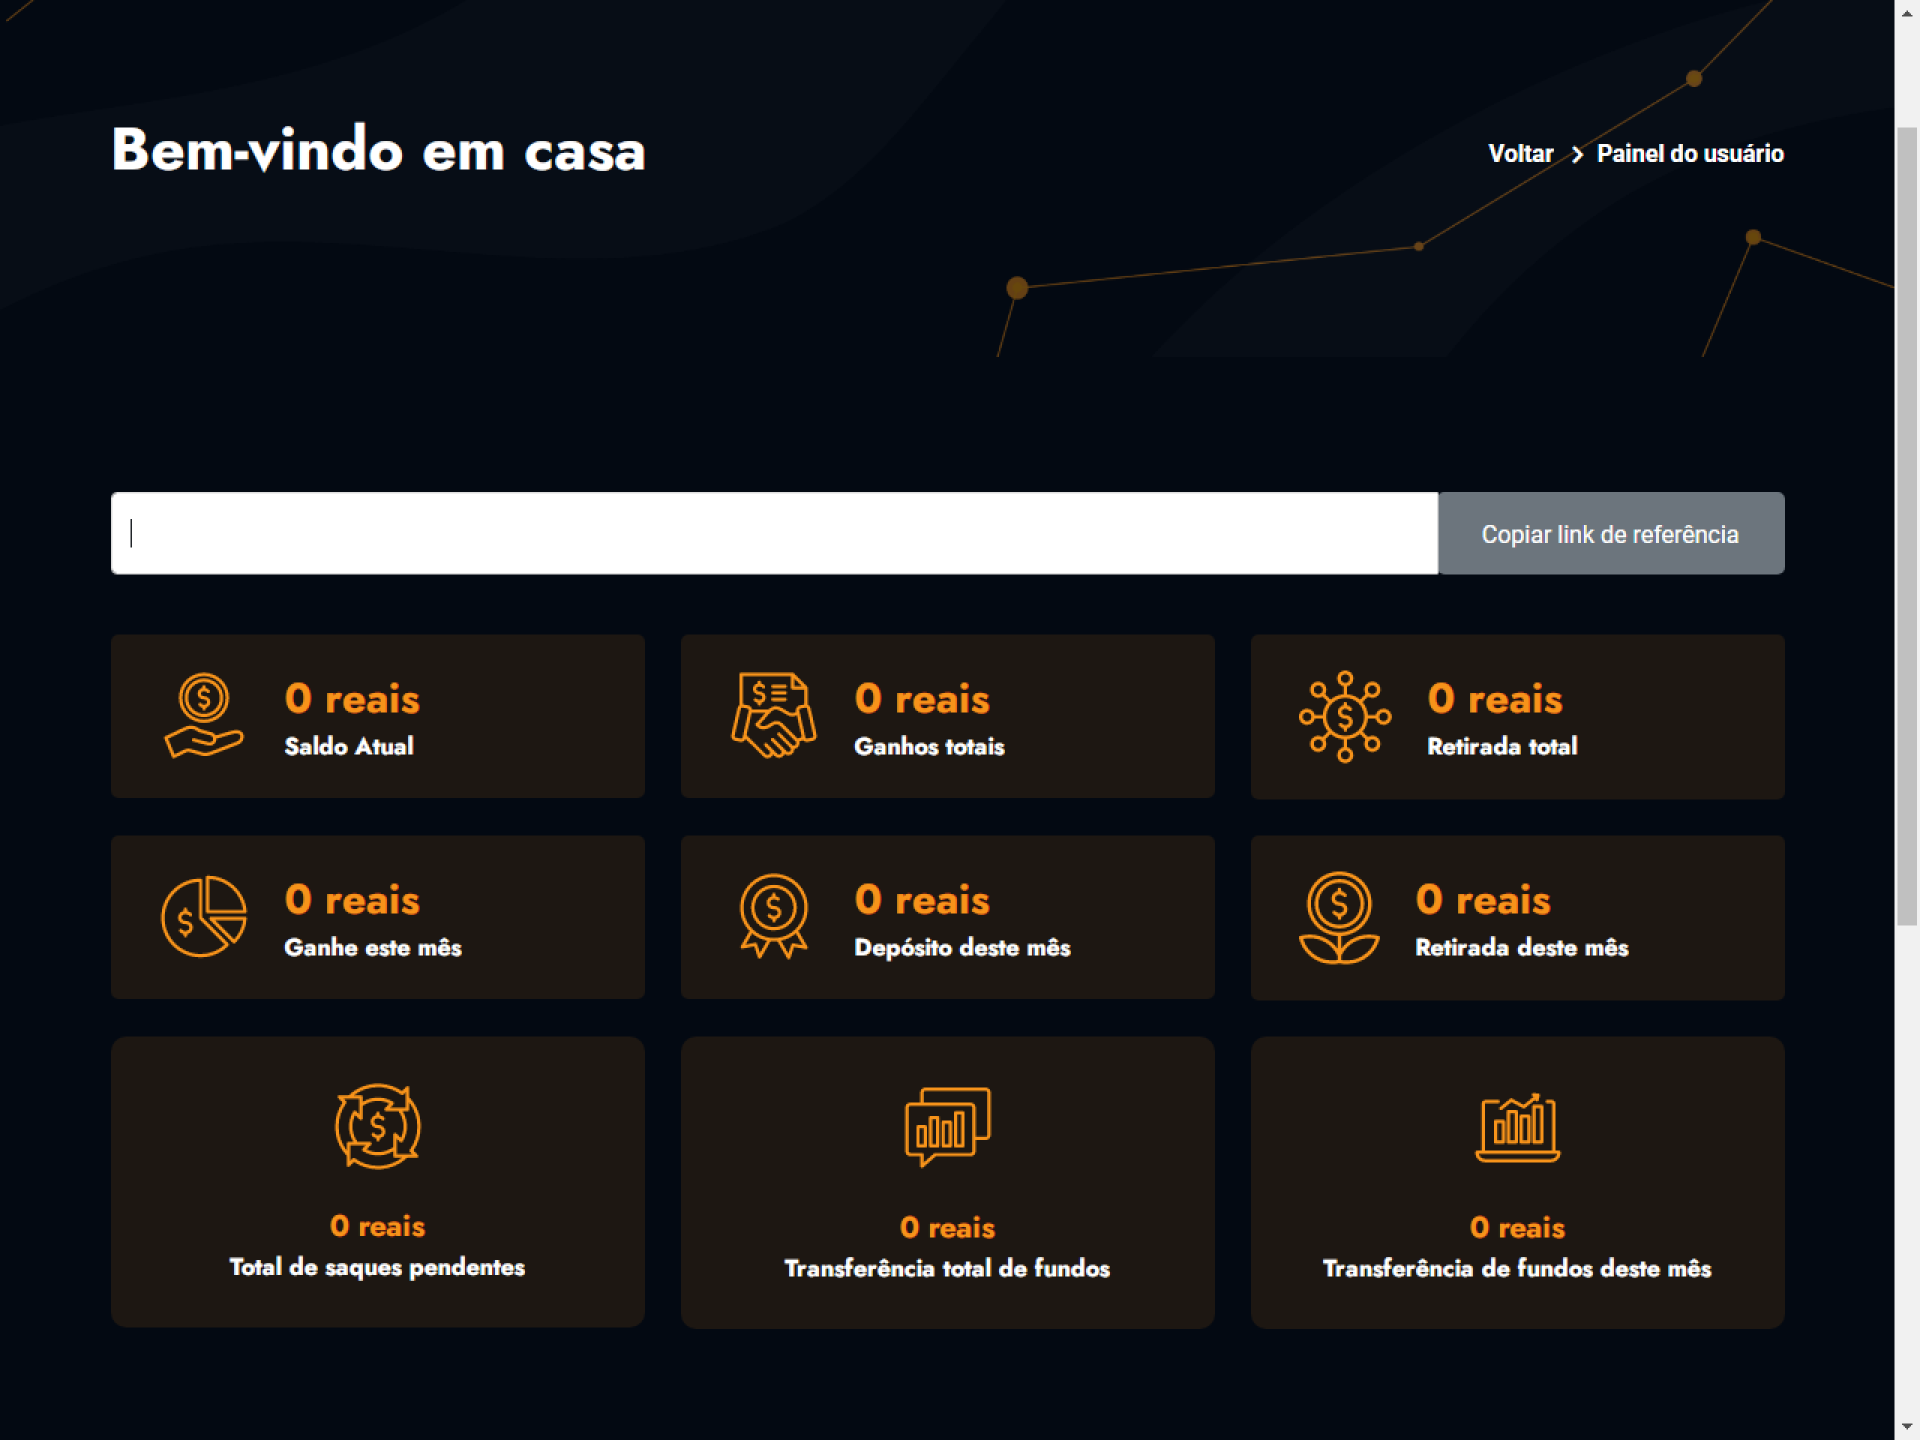Click the Bem-vindo em casa heading
The width and height of the screenshot is (1920, 1440).
click(x=378, y=150)
